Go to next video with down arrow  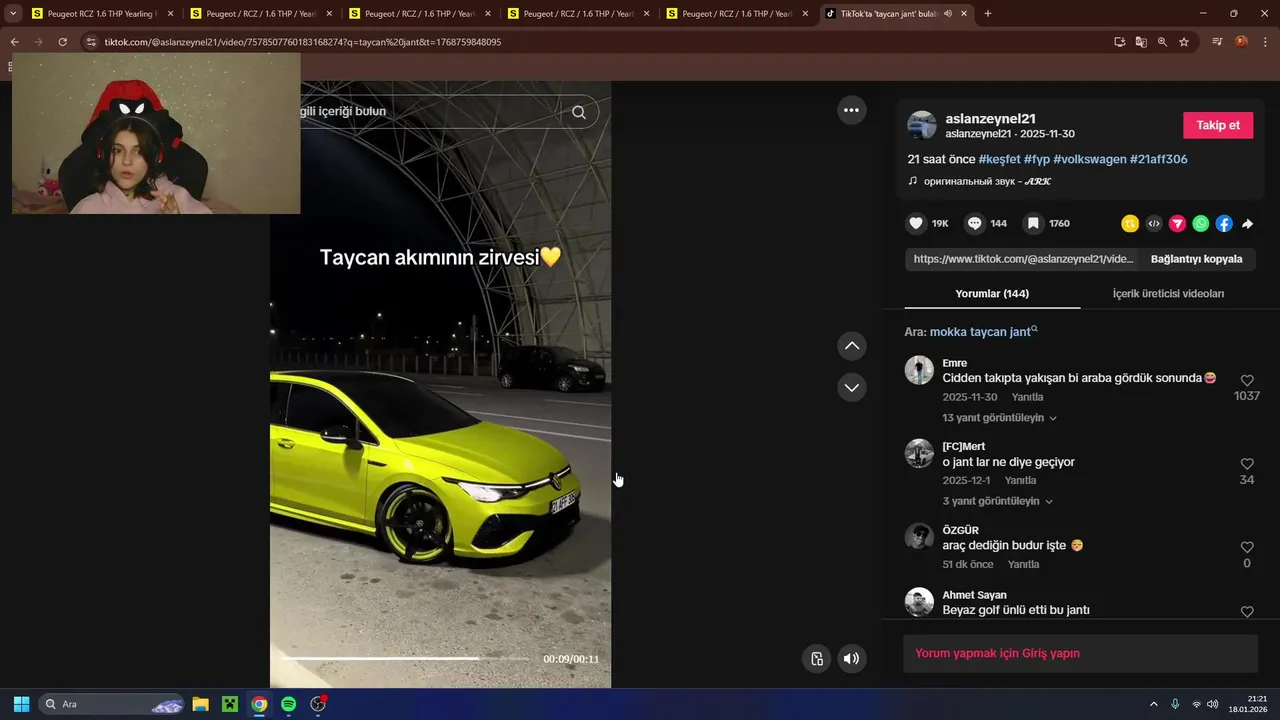[x=852, y=387]
